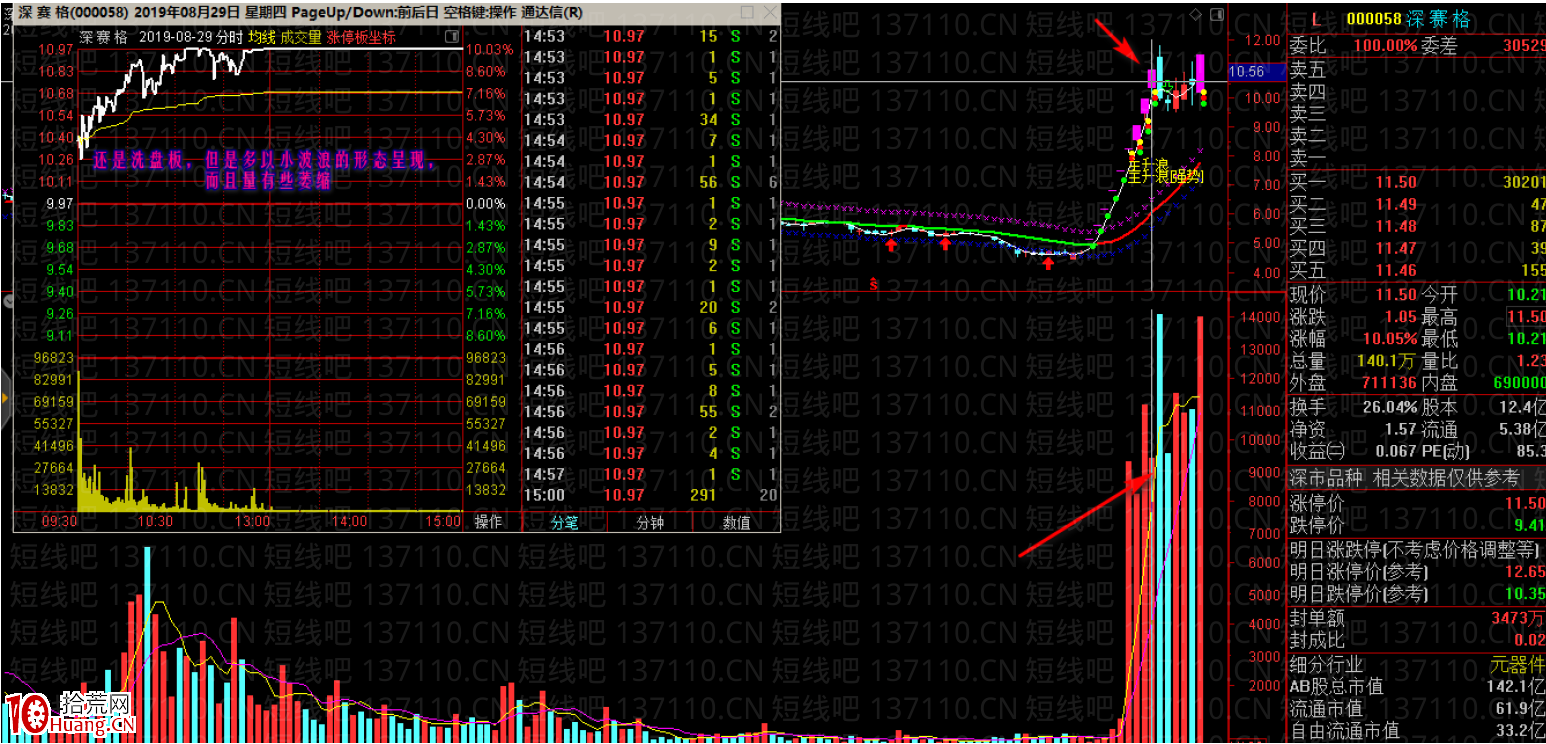Click the 13:00 label on intraday time axis
Image resolution: width=1546 pixels, height=744 pixels.
[252, 521]
